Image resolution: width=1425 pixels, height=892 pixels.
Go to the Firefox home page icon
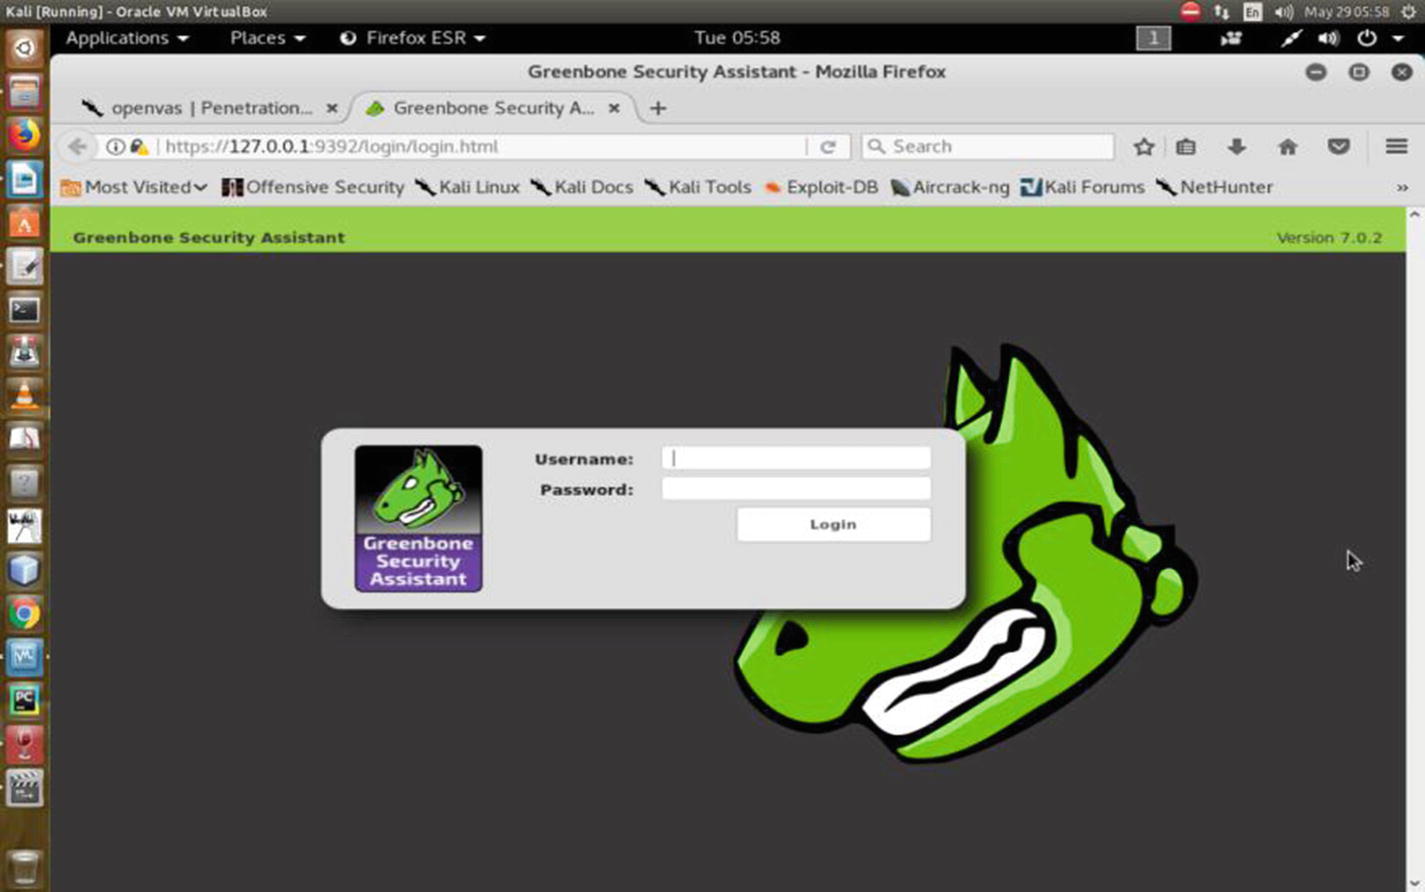(1288, 147)
